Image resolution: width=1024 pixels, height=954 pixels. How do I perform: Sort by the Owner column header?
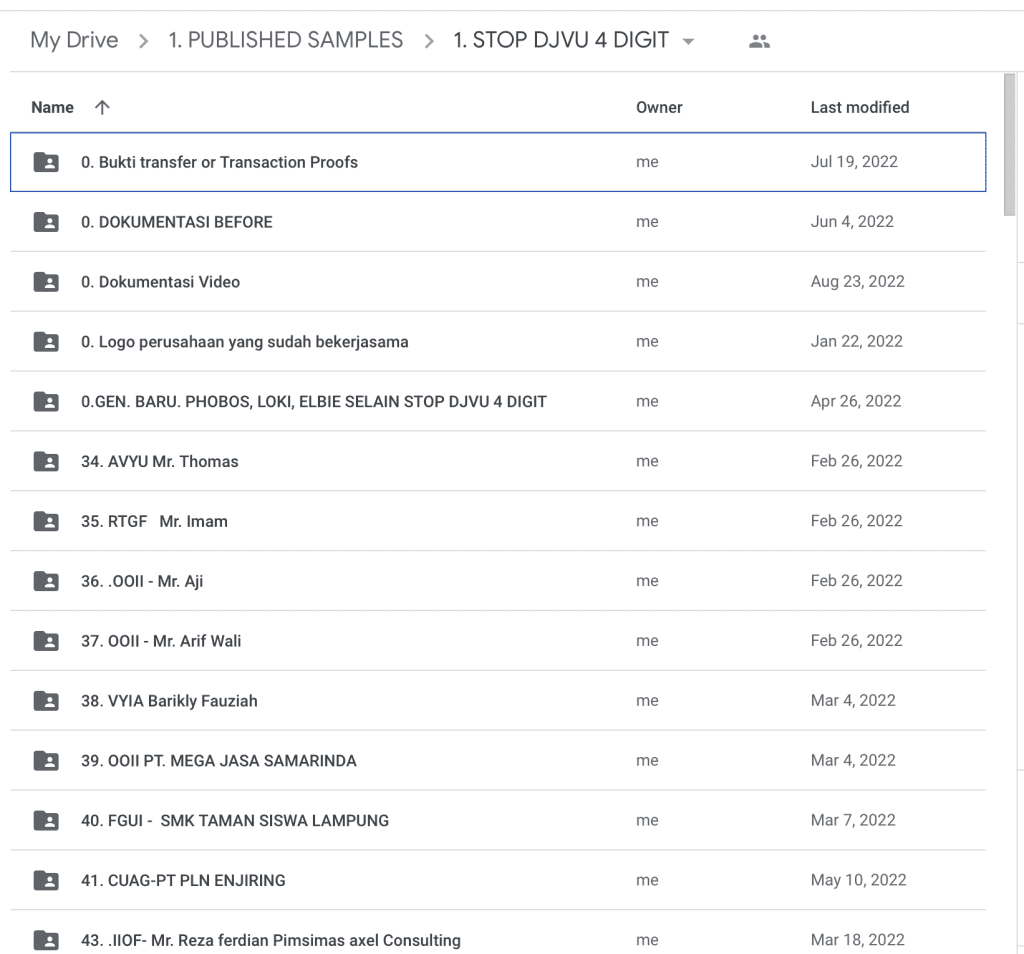[659, 107]
